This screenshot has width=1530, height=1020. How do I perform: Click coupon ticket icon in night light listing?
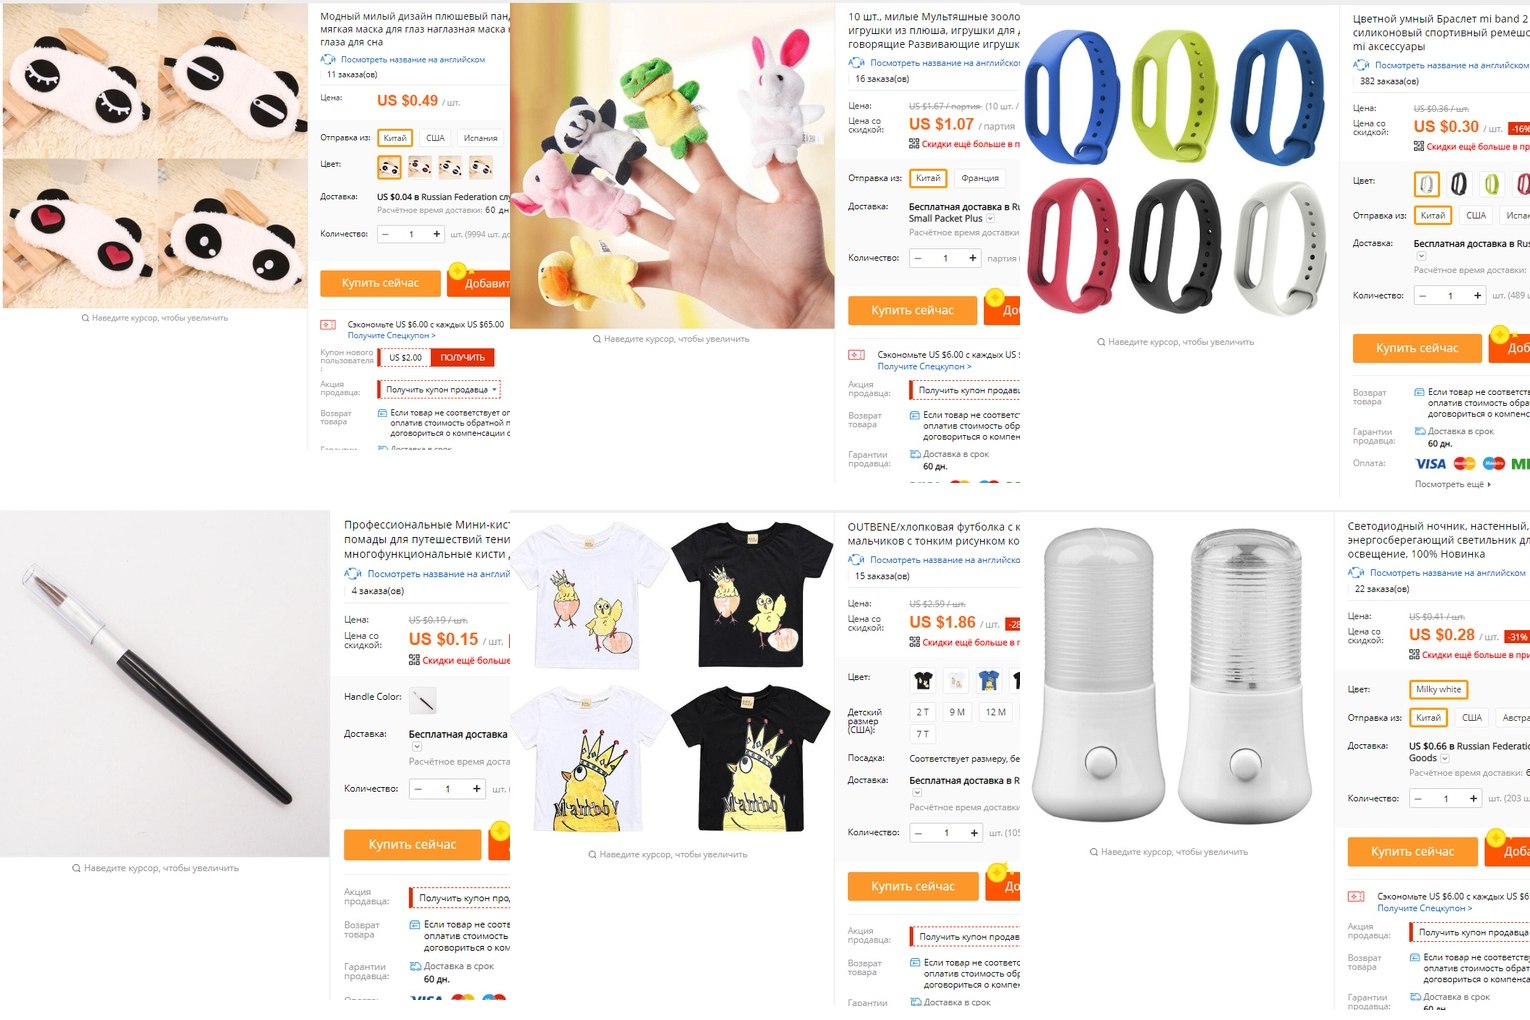[x=1356, y=897]
